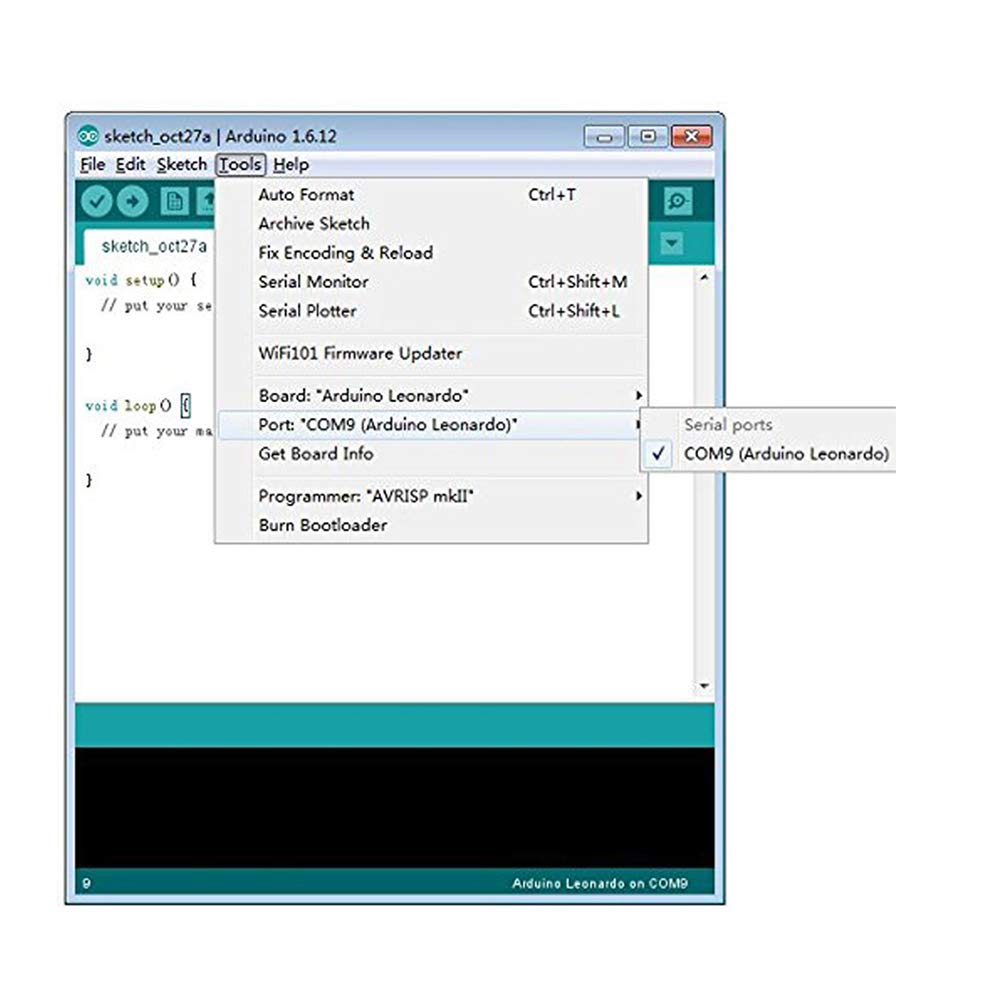The height and width of the screenshot is (1001, 1001).
Task: Select COM9 (Arduino Leonardo) serial port
Action: coord(785,454)
